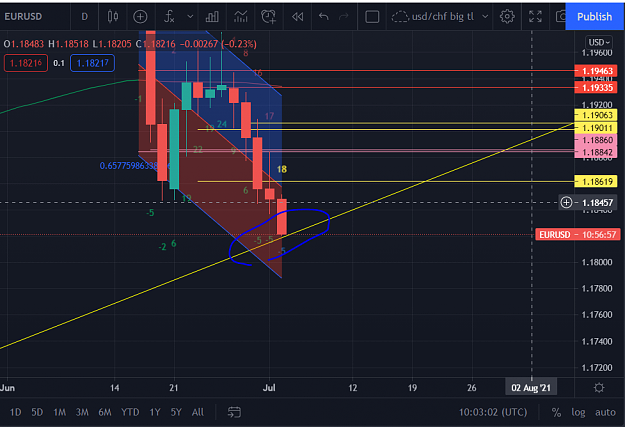Open the time axis settings gear

click(x=599, y=388)
